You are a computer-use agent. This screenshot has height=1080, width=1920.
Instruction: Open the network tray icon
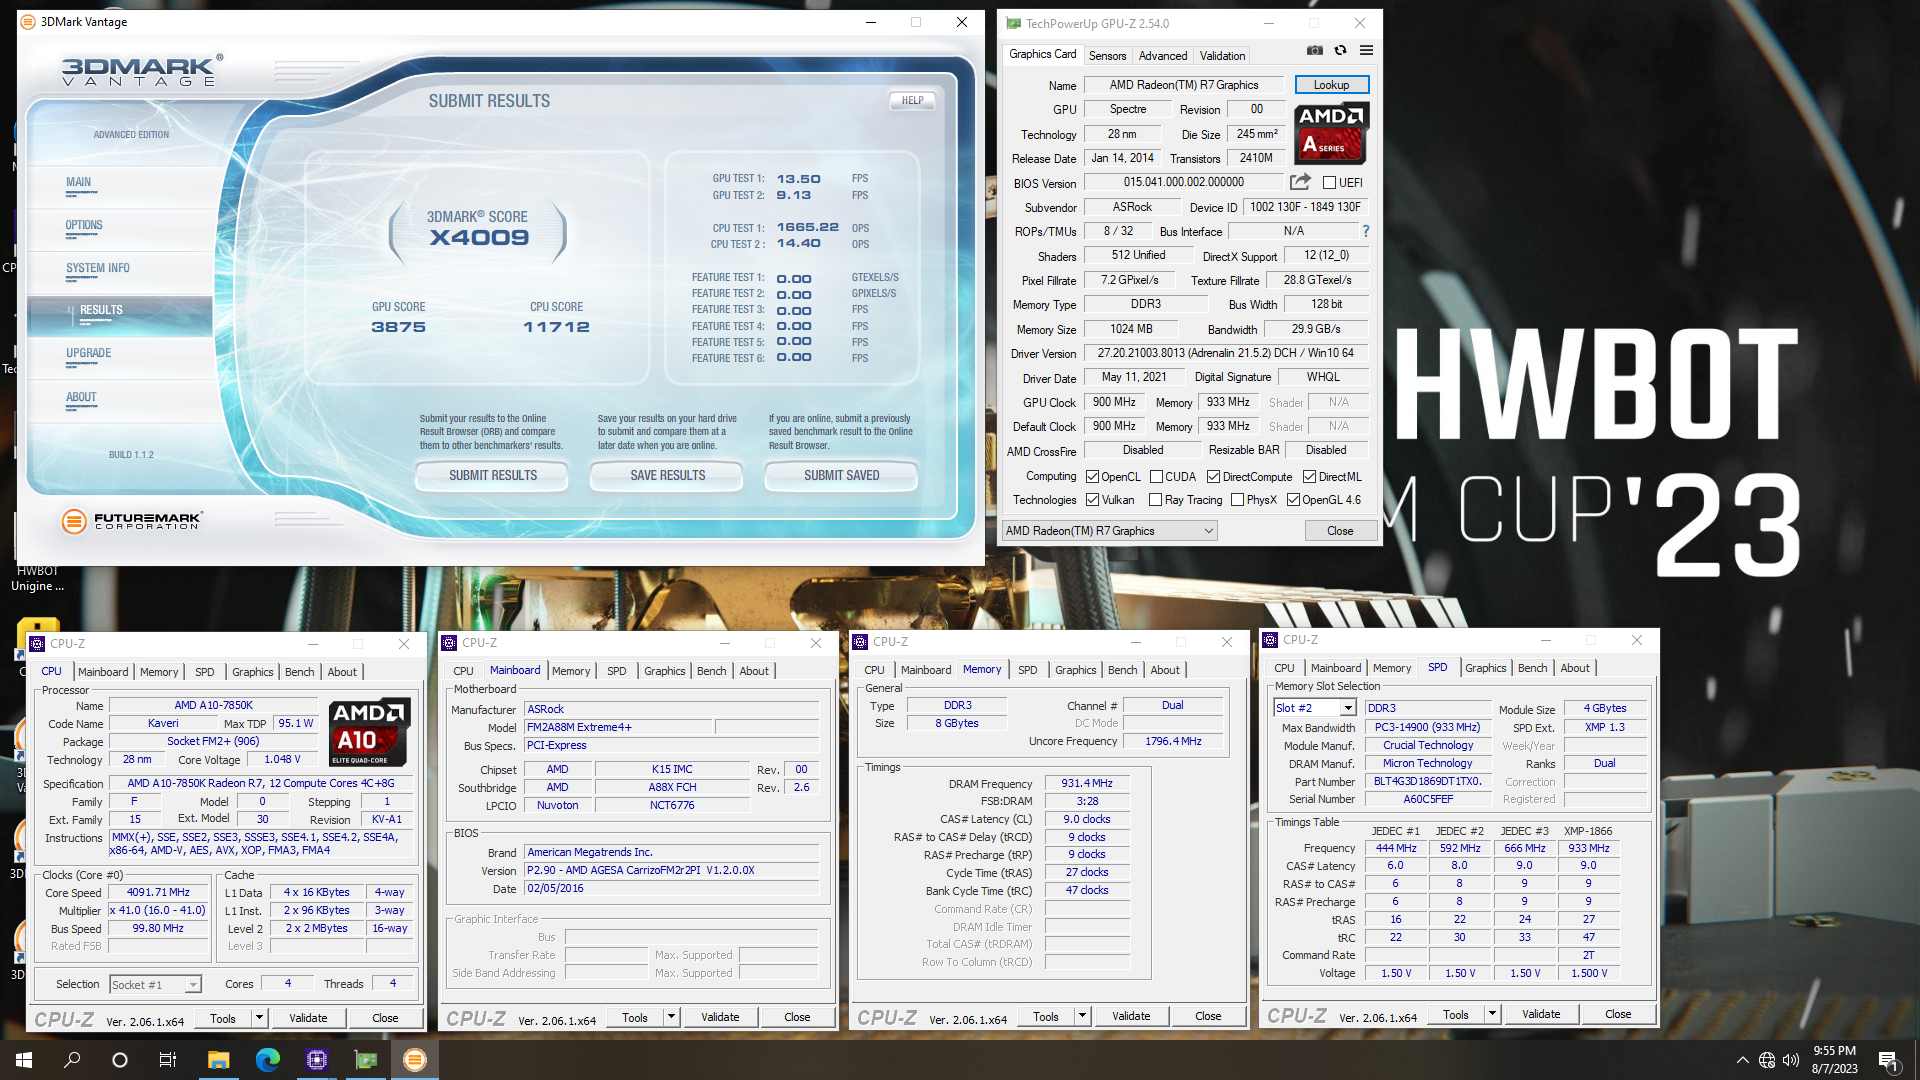[1767, 1060]
